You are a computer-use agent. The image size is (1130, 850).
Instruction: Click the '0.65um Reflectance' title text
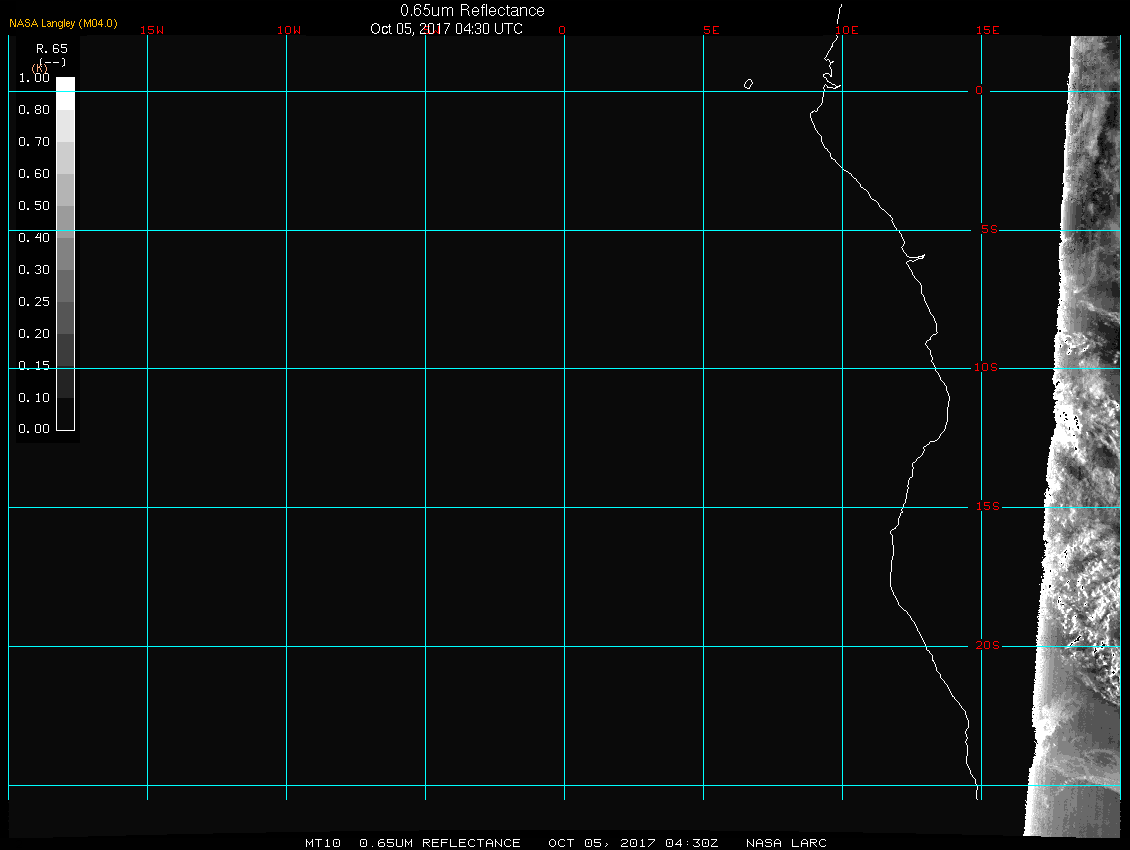pos(472,10)
